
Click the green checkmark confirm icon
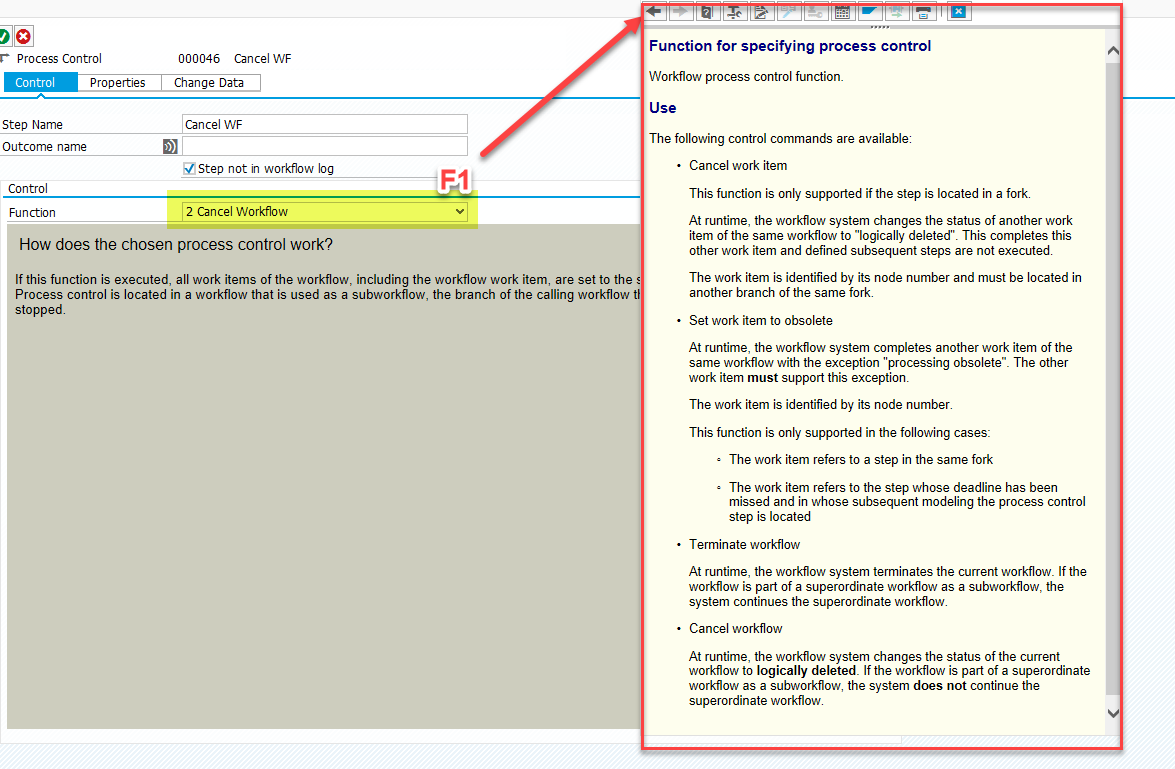[7, 36]
